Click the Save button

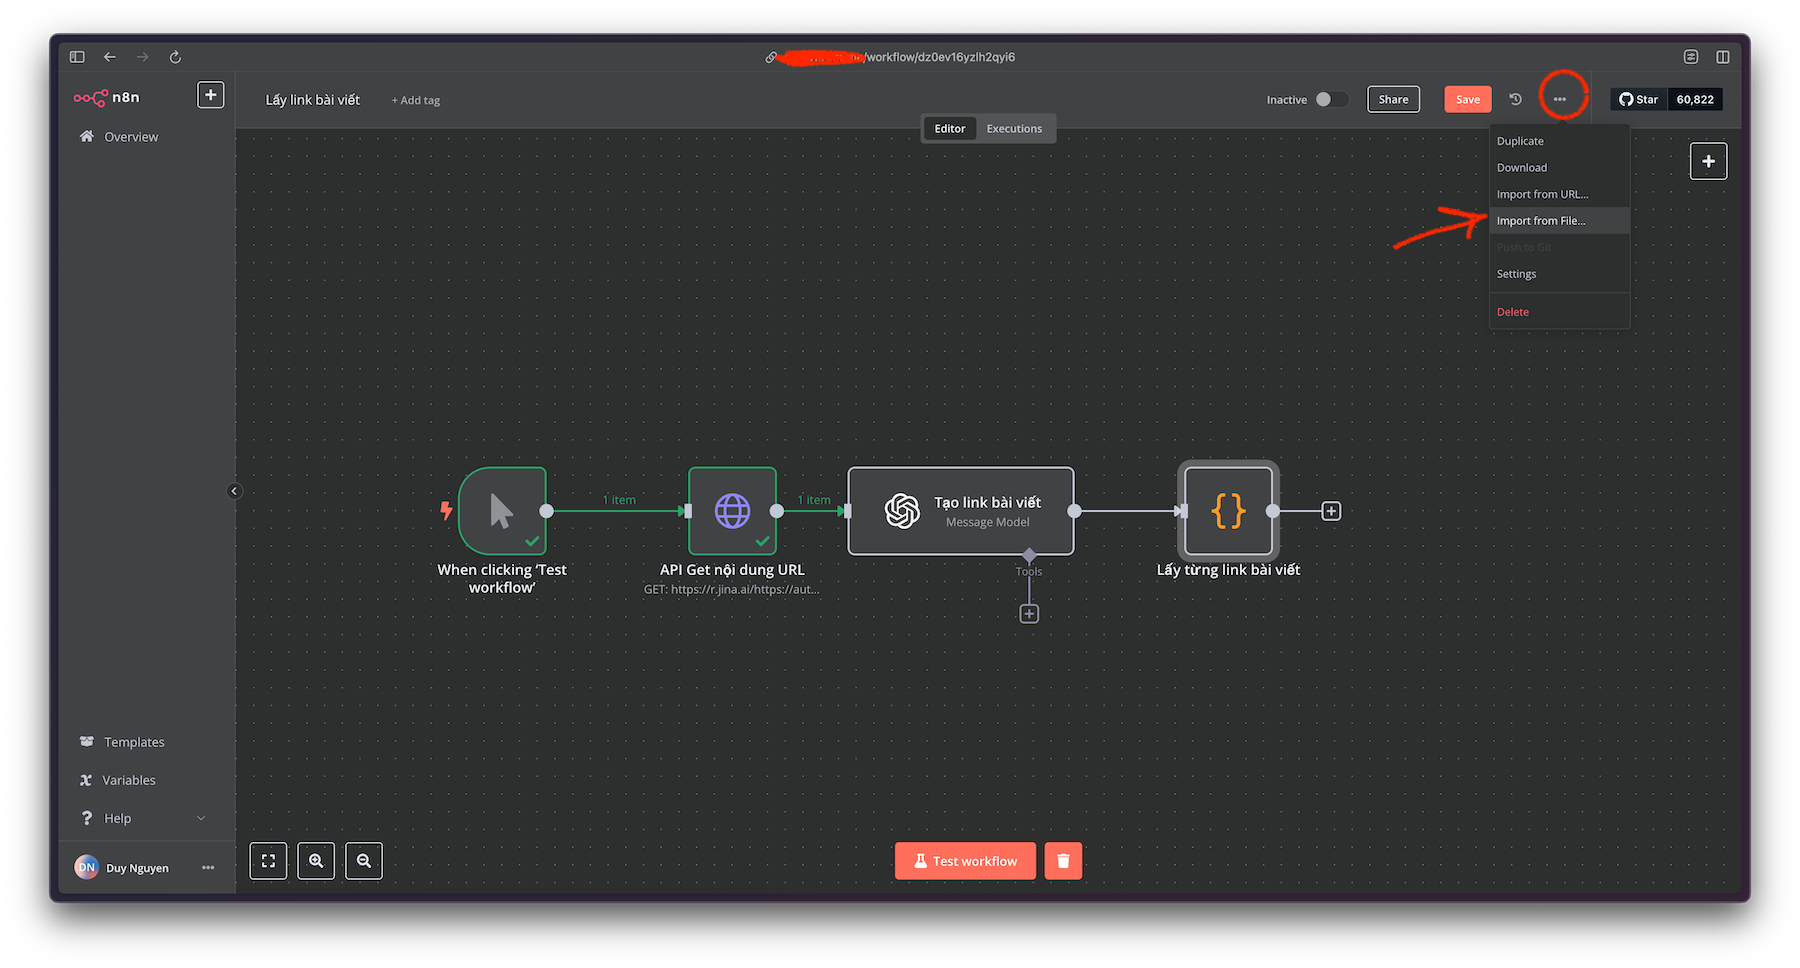1467,99
